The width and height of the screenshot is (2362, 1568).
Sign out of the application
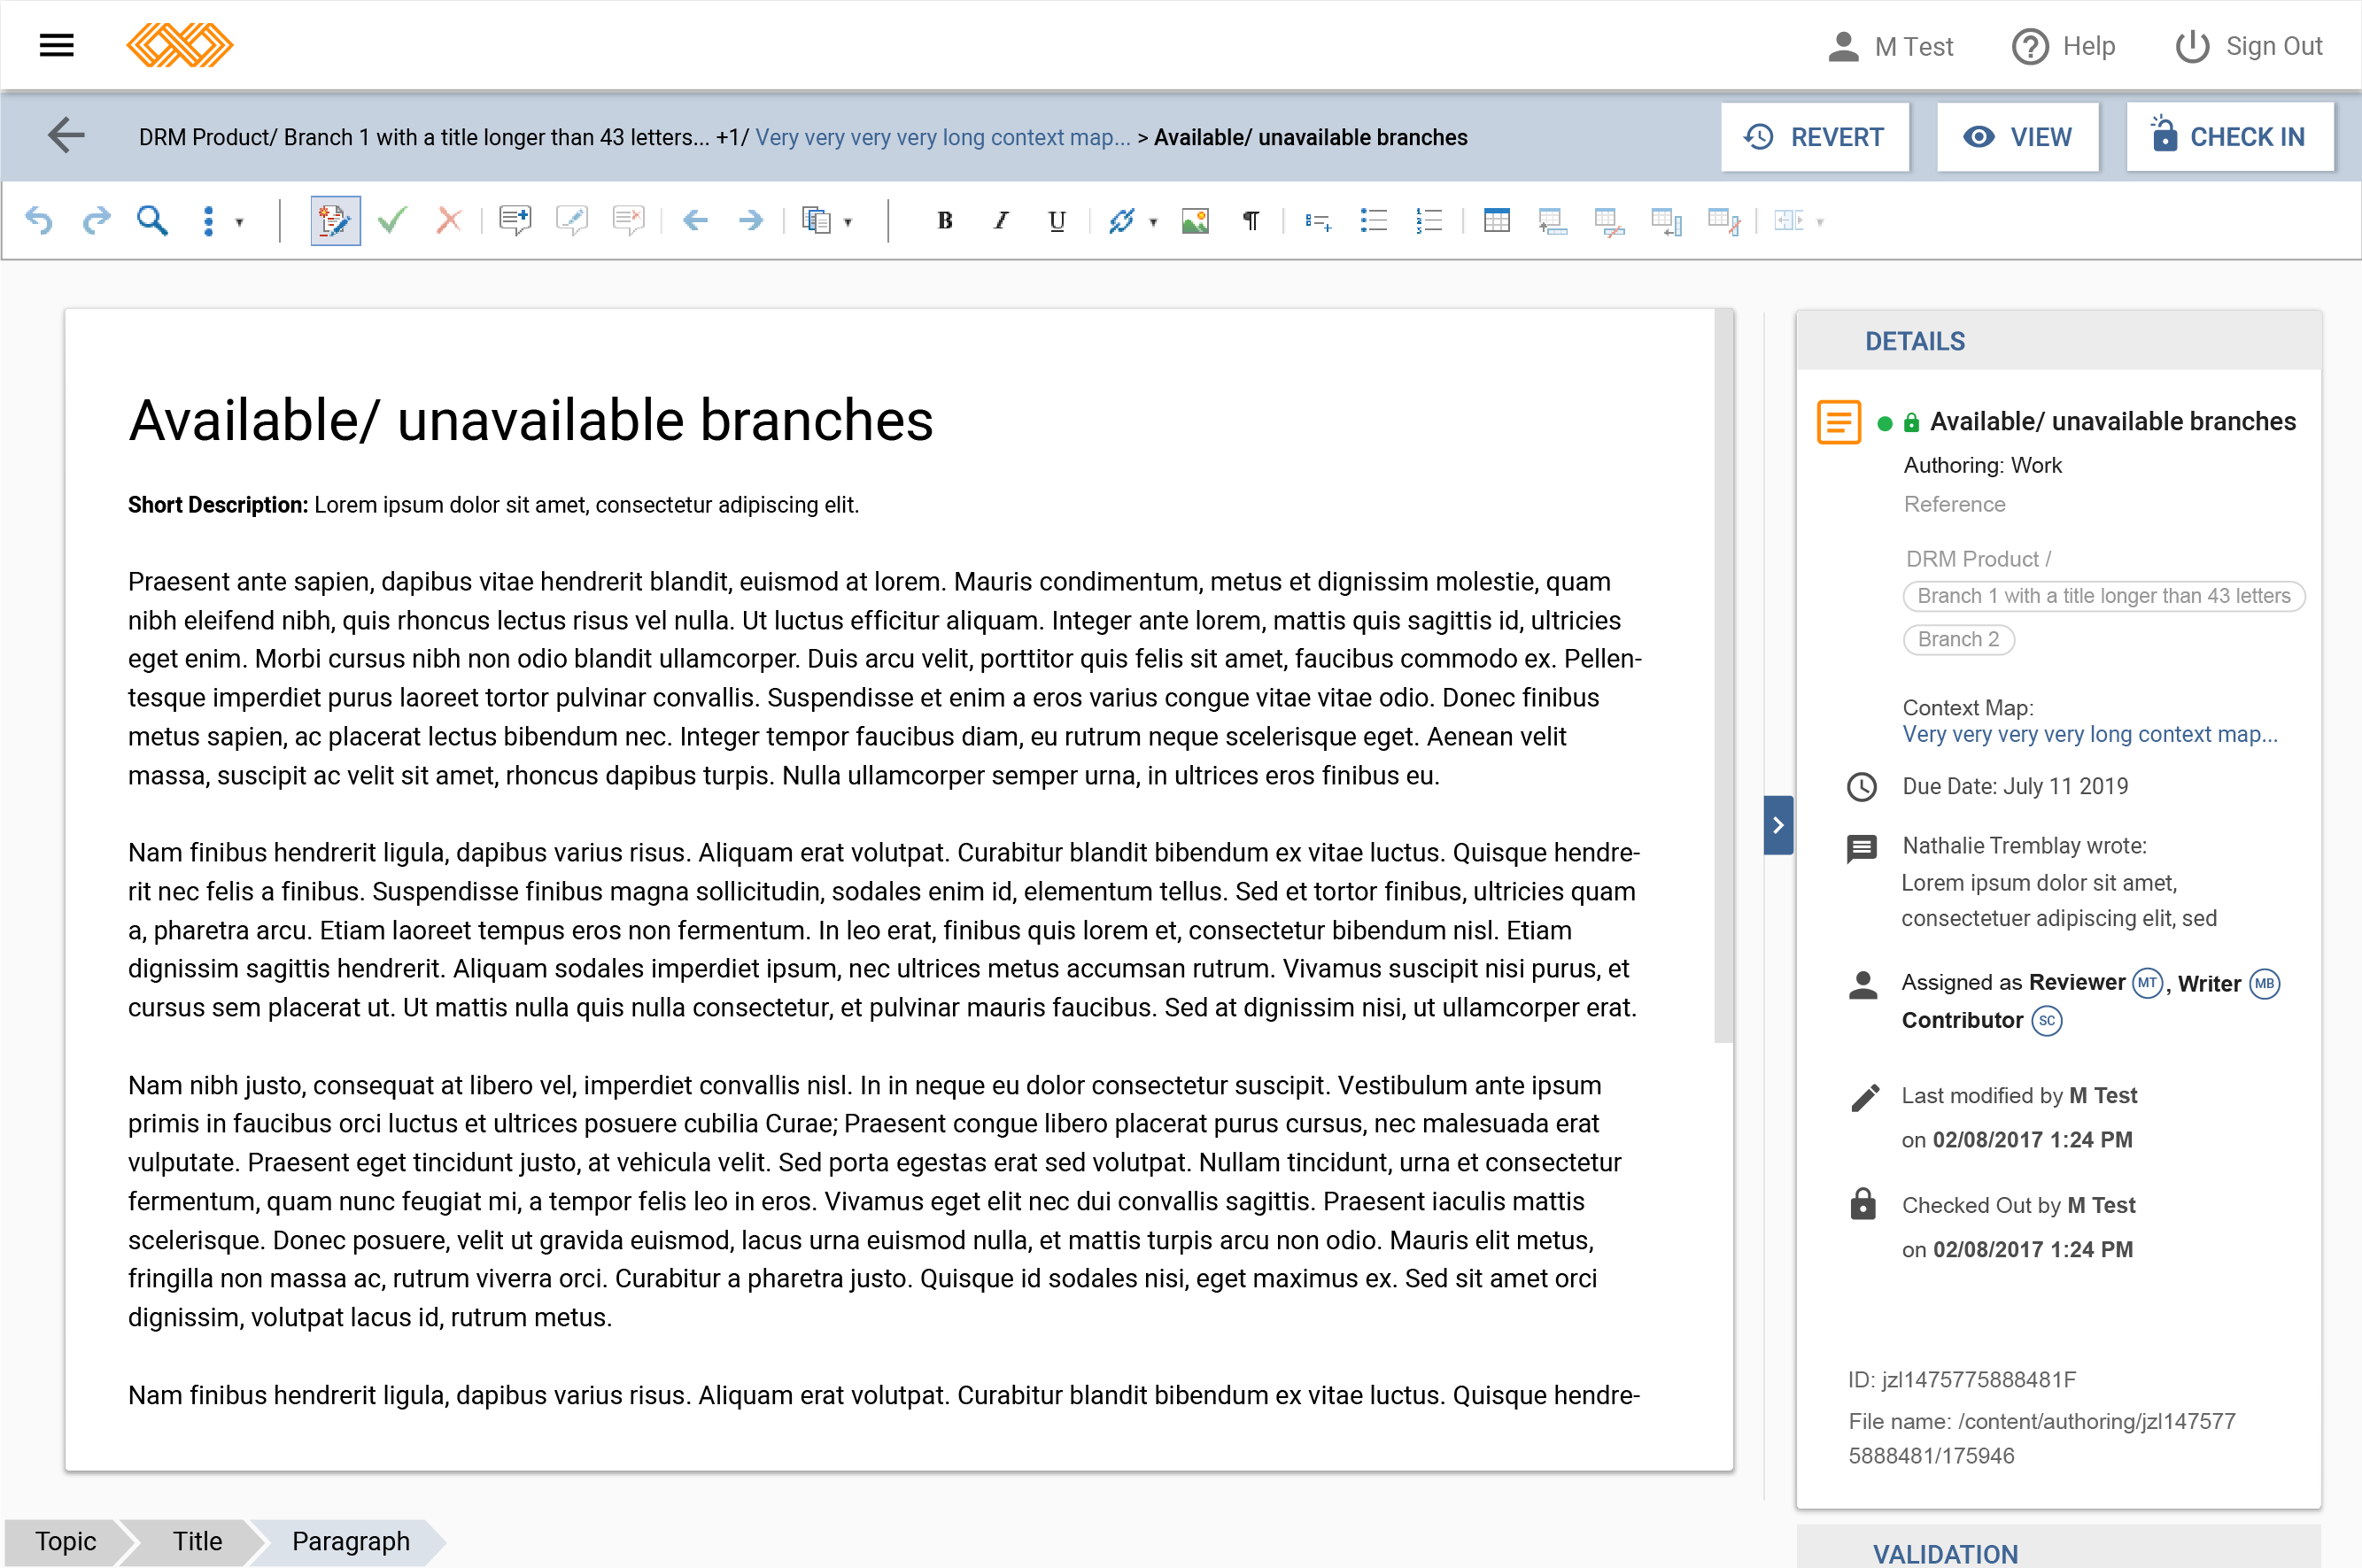(2249, 46)
